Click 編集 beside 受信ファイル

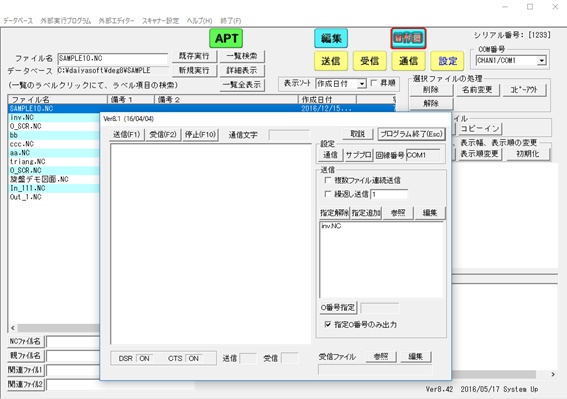tap(416, 356)
